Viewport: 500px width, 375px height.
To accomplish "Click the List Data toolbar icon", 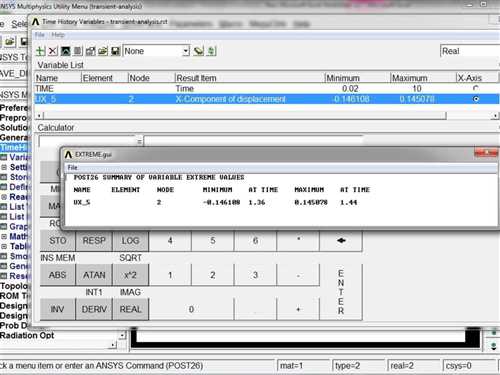I will click(78, 51).
